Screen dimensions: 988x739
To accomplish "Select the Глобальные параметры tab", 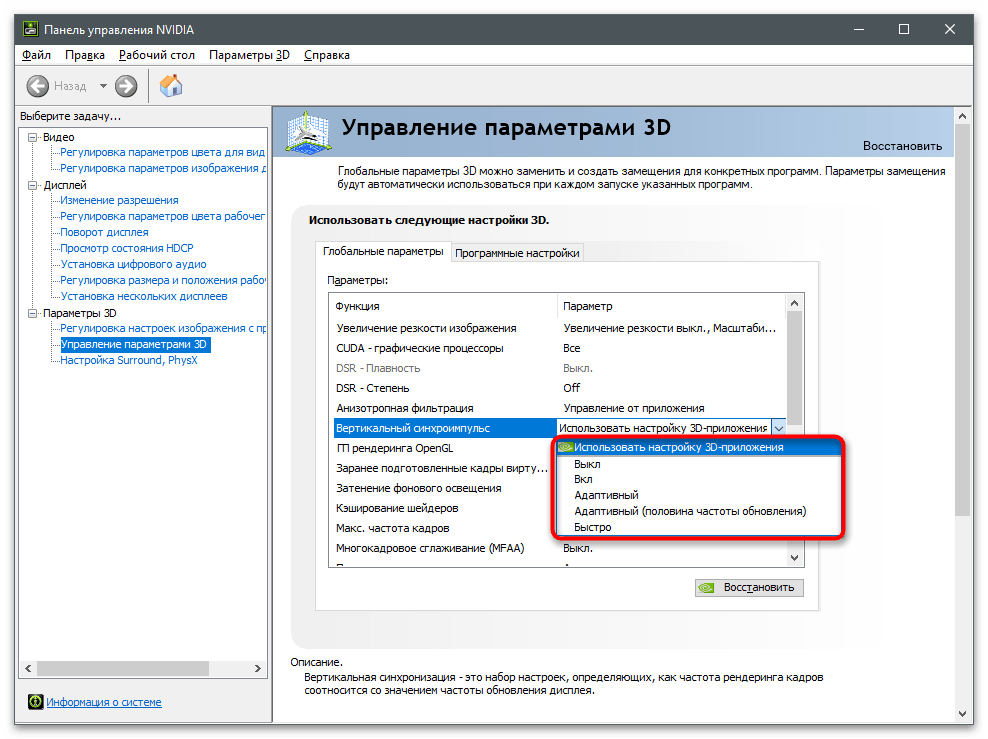I will 383,251.
